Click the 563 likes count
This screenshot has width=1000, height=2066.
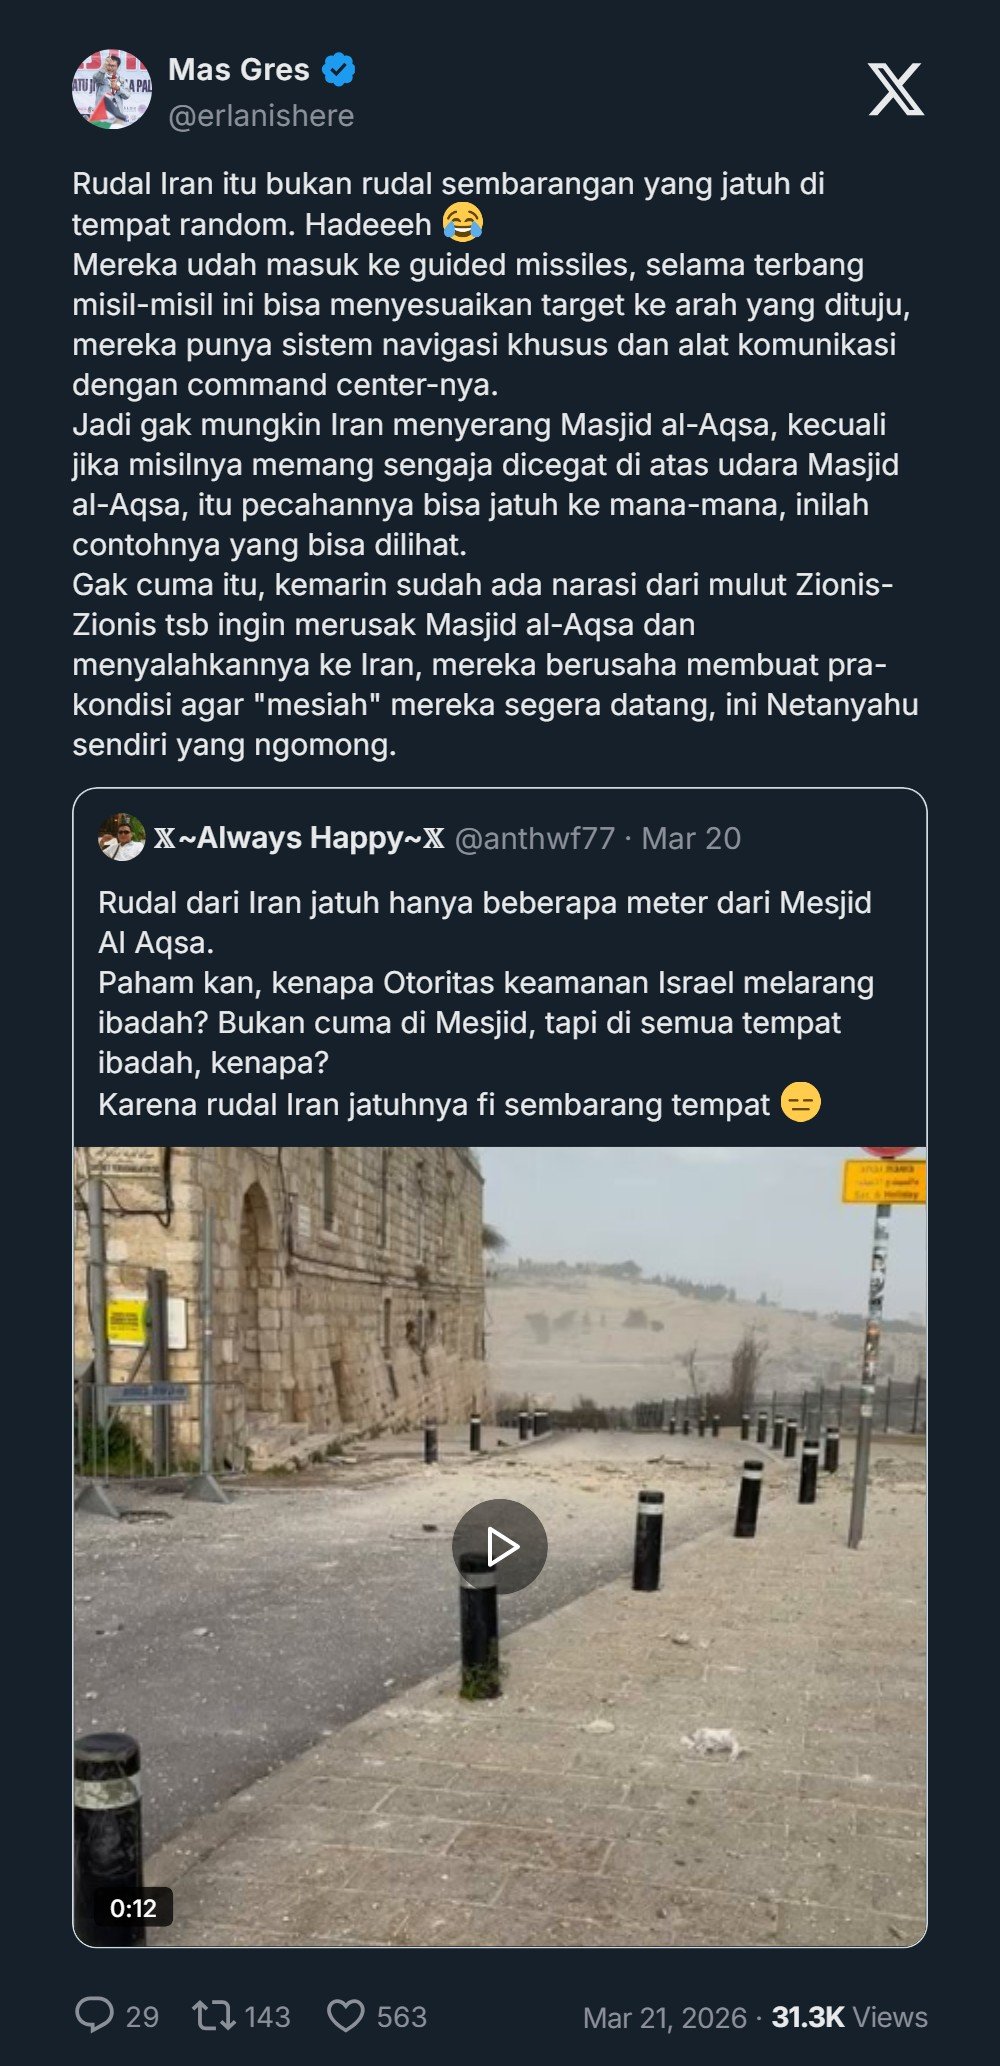click(x=402, y=2017)
